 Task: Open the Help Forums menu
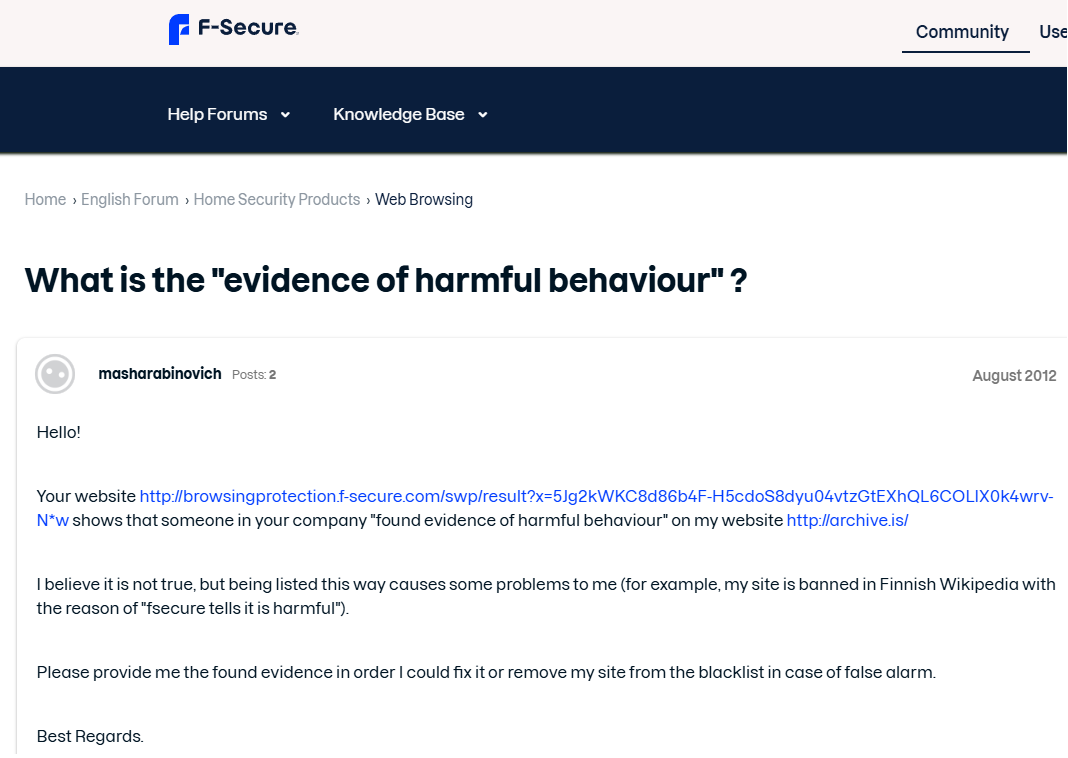(217, 114)
